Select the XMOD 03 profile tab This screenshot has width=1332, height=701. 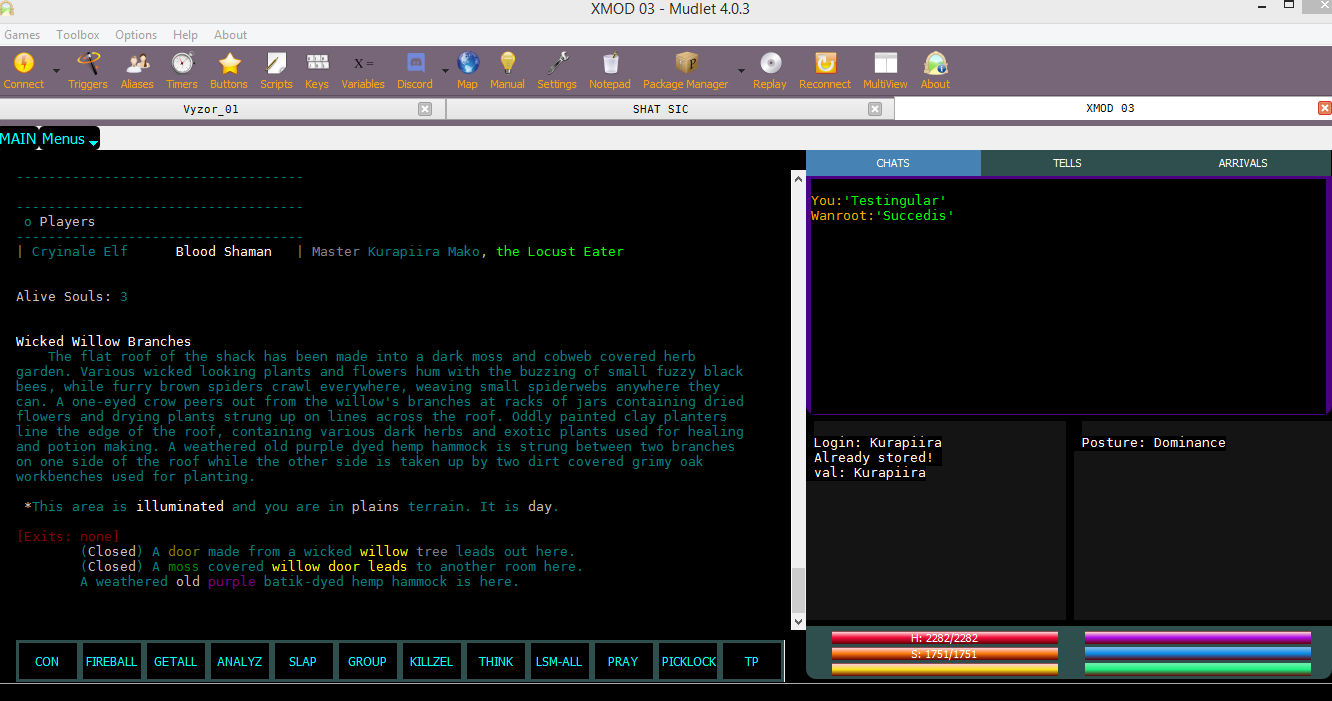click(1110, 109)
